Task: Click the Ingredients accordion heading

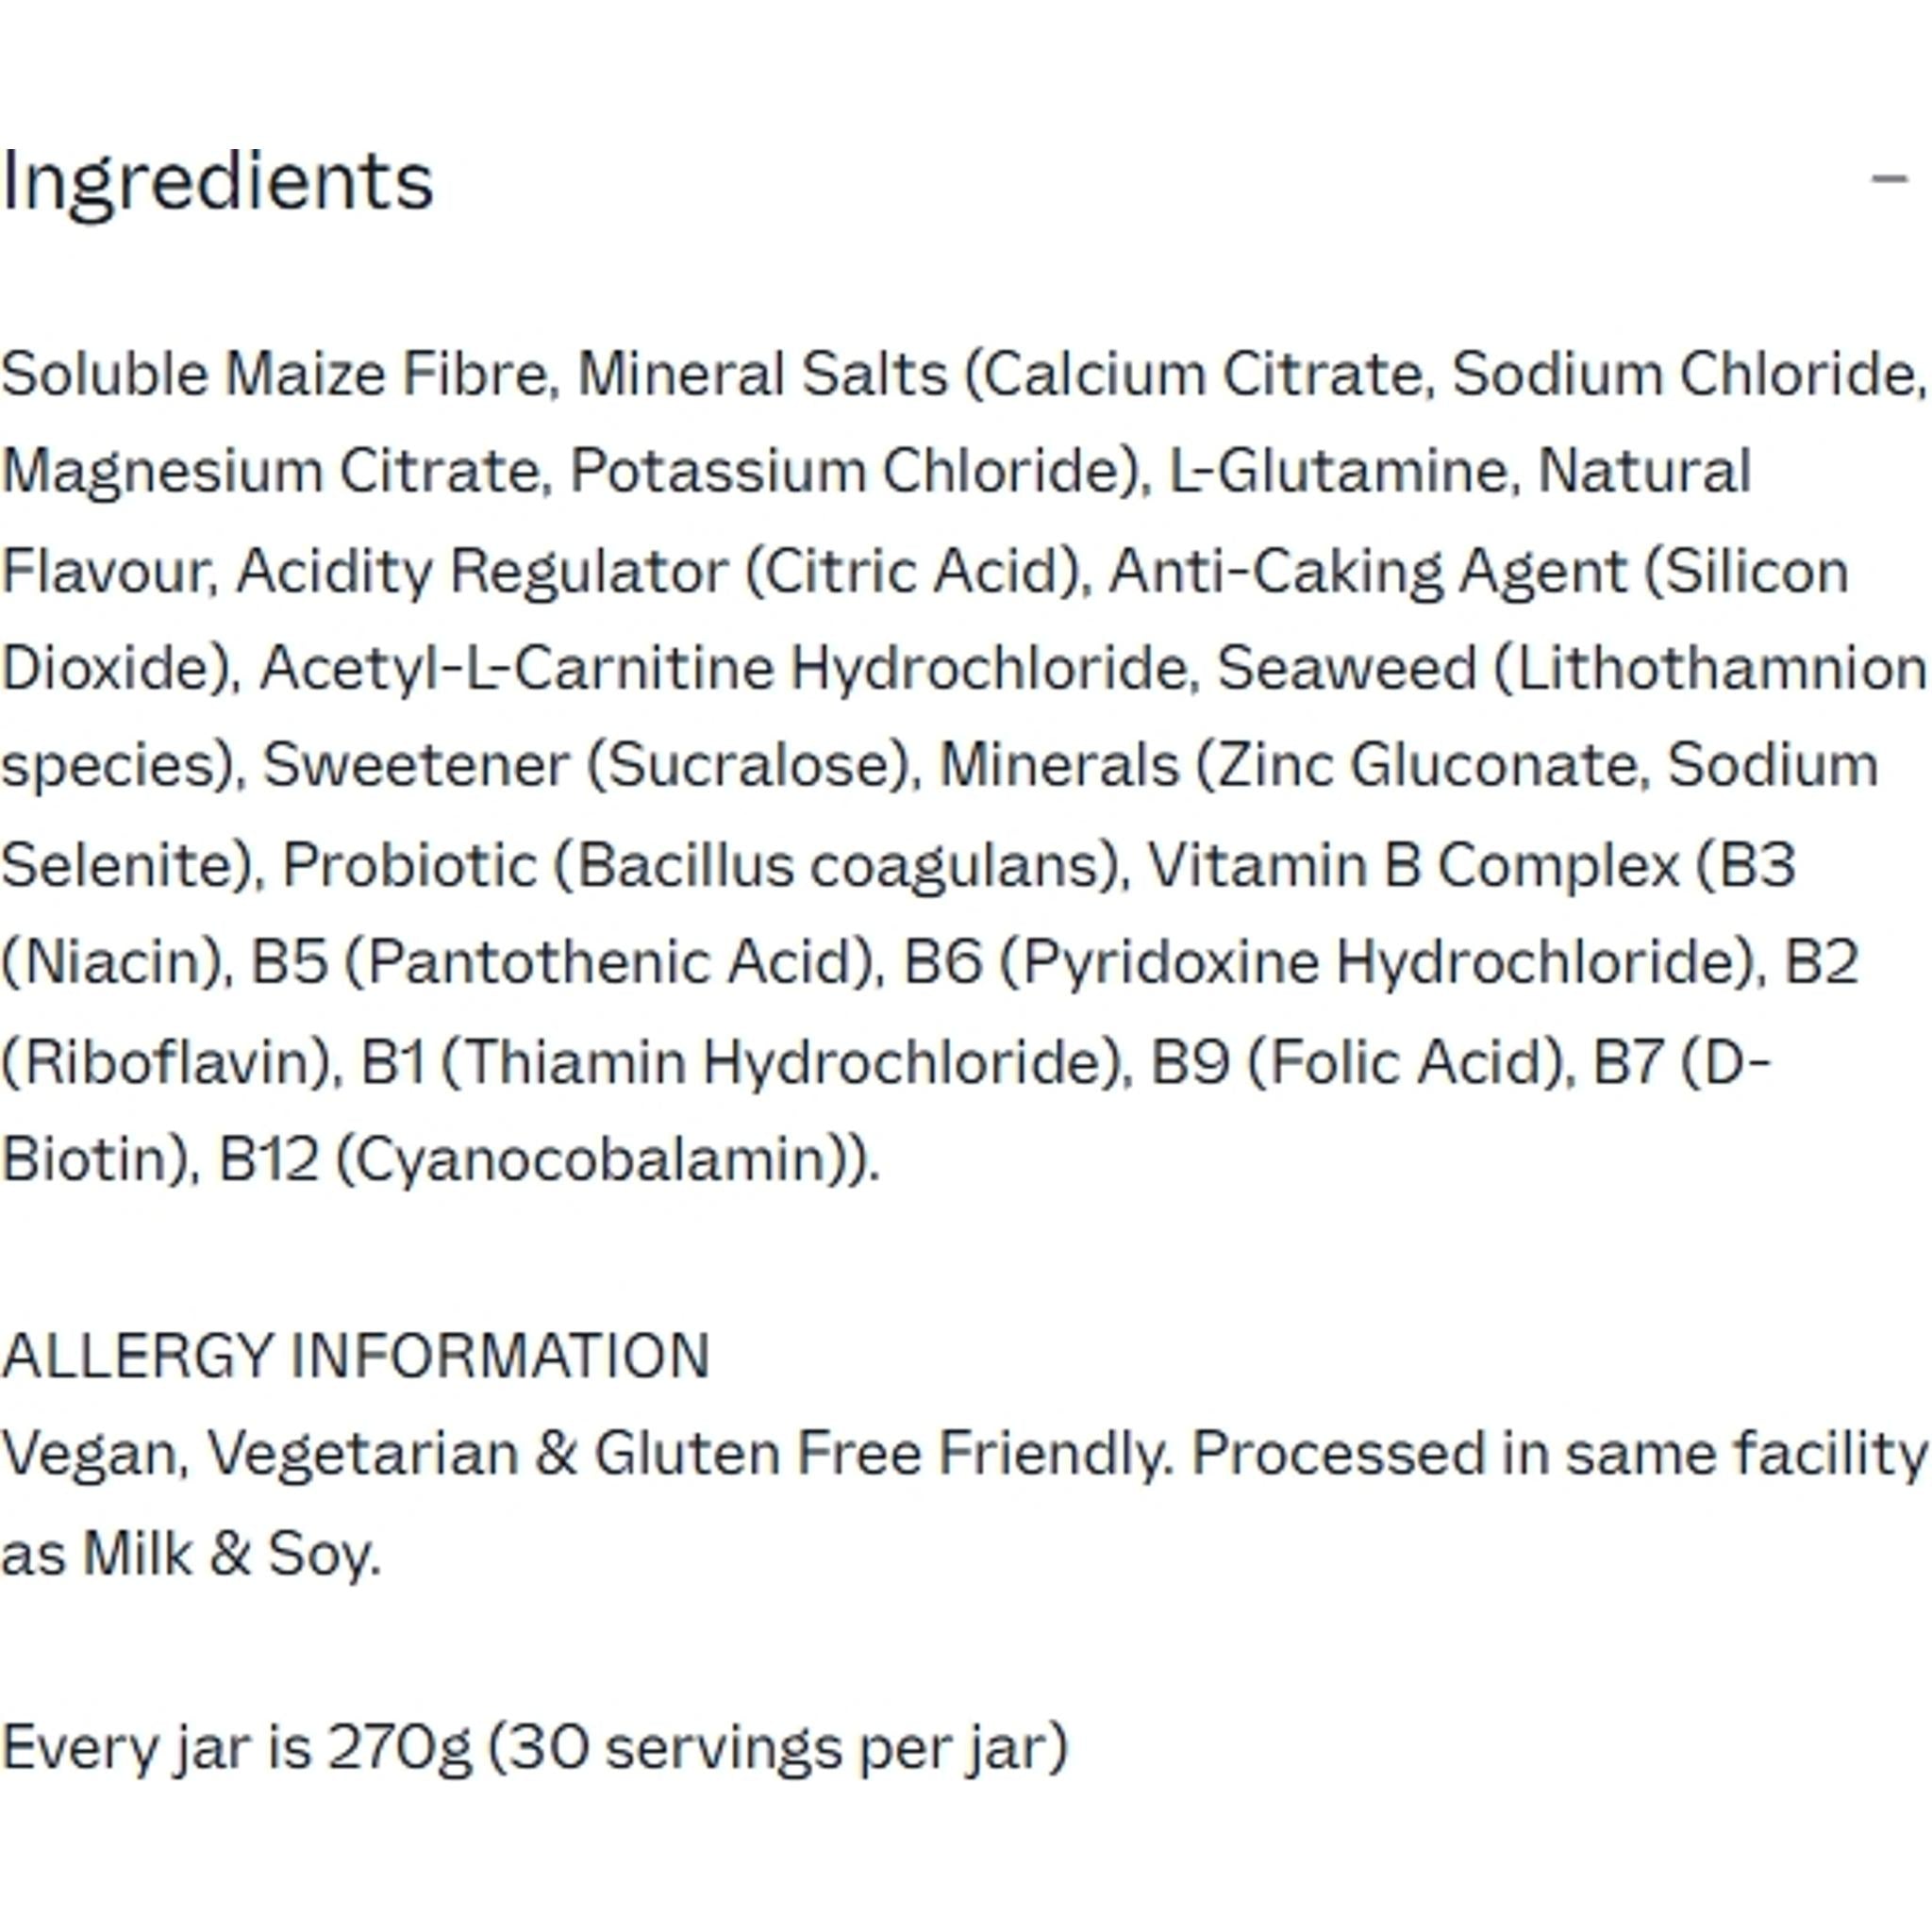Action: (218, 182)
